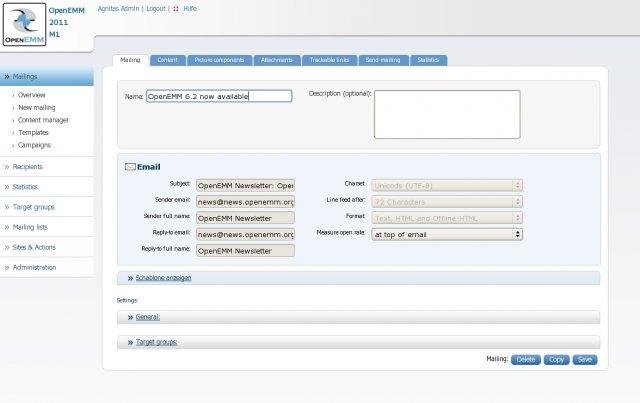The width and height of the screenshot is (640, 403).
Task: Click into the Description text area
Action: coord(447,114)
